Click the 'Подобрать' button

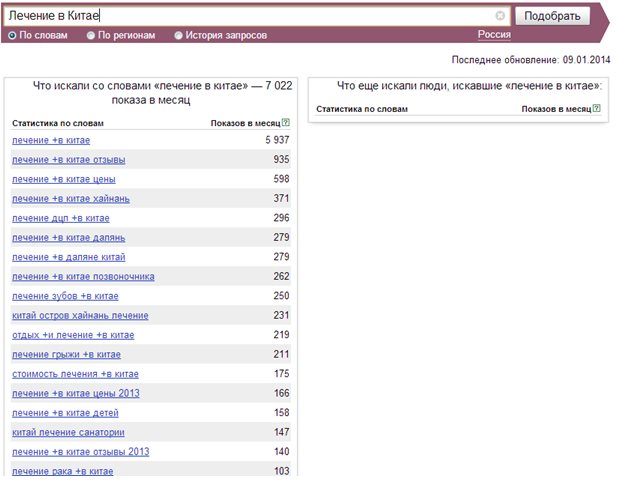[x=552, y=16]
